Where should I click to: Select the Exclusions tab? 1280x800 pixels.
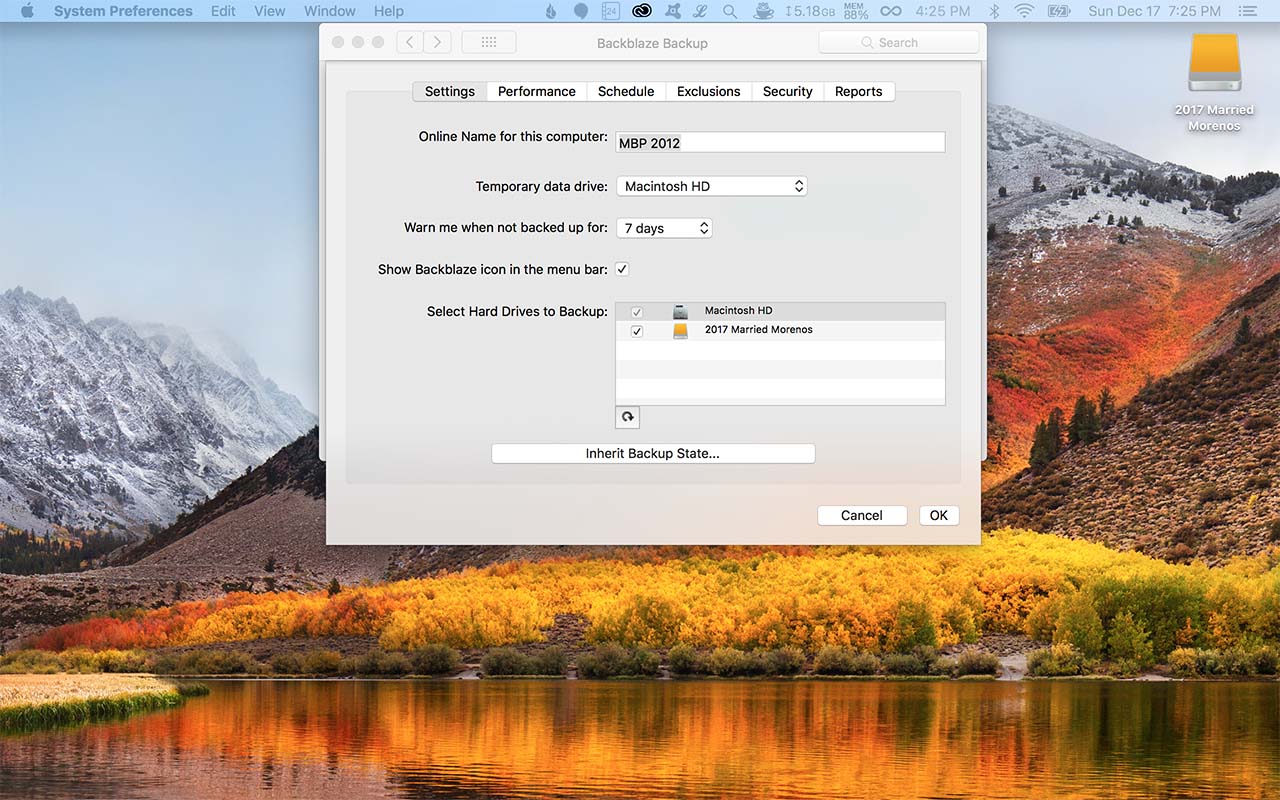tap(708, 91)
